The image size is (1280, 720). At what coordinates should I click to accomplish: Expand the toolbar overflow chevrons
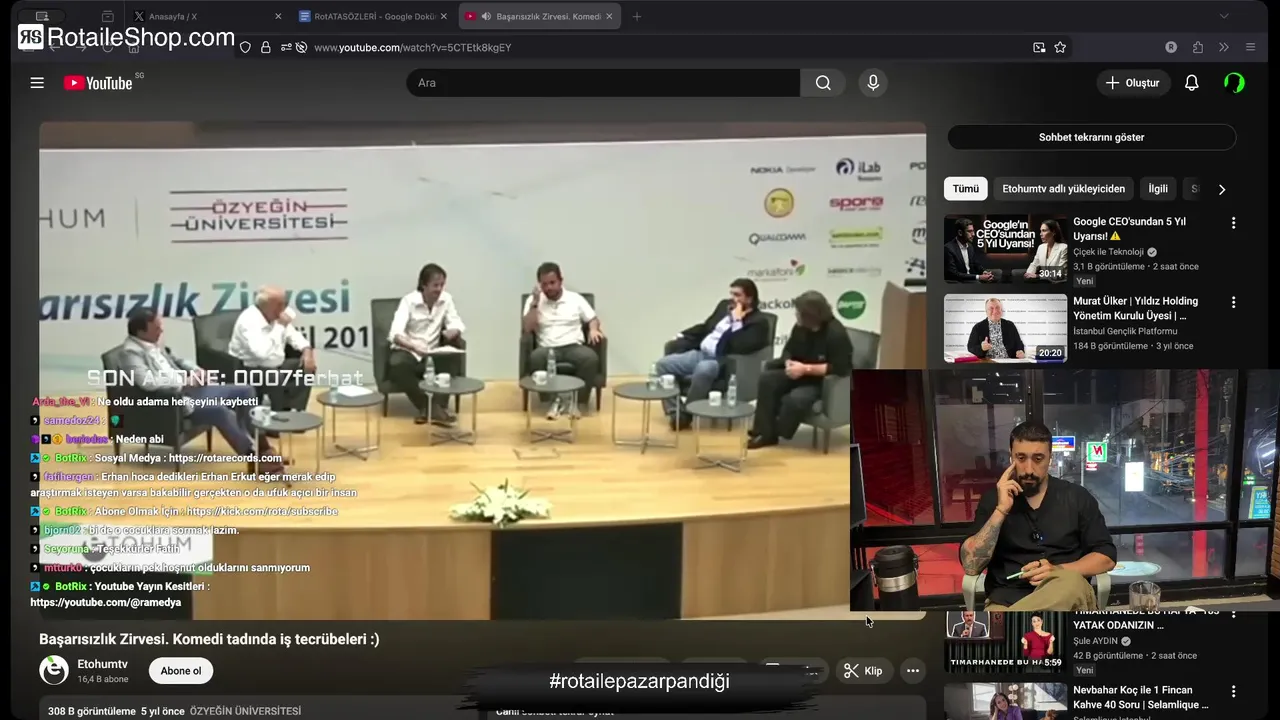point(1223,47)
